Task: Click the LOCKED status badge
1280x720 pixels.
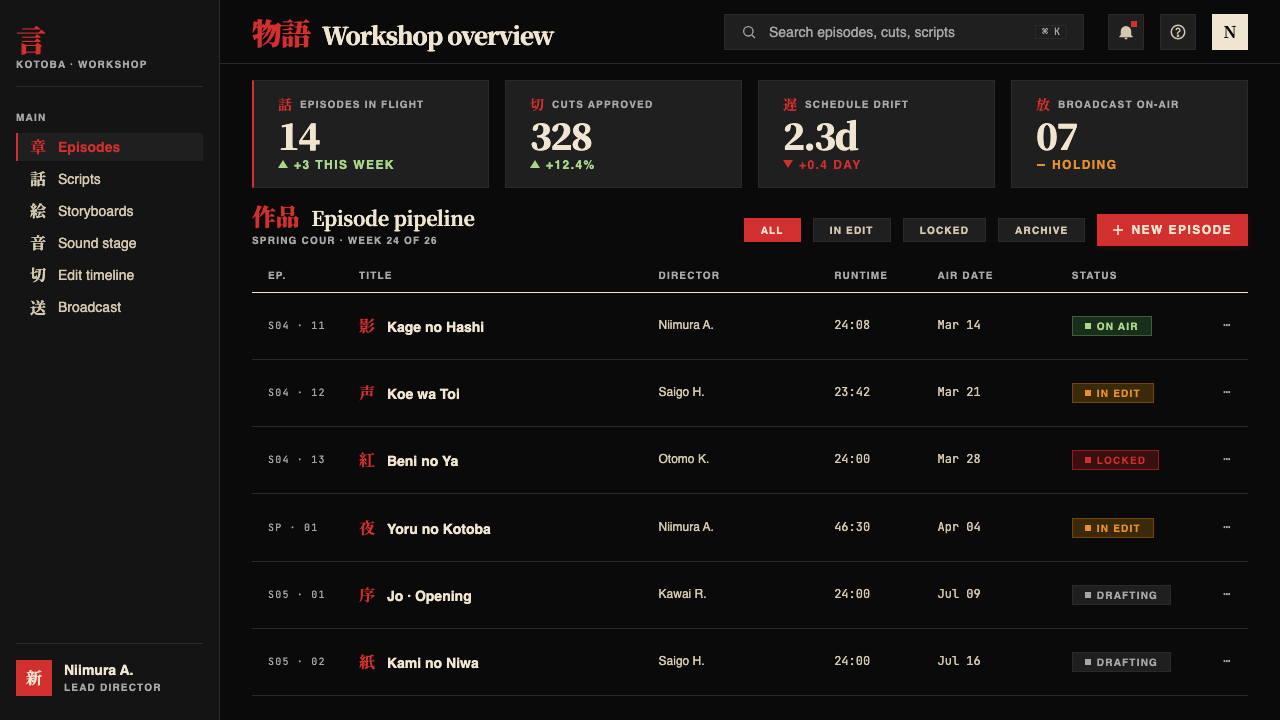Action: pos(1115,460)
